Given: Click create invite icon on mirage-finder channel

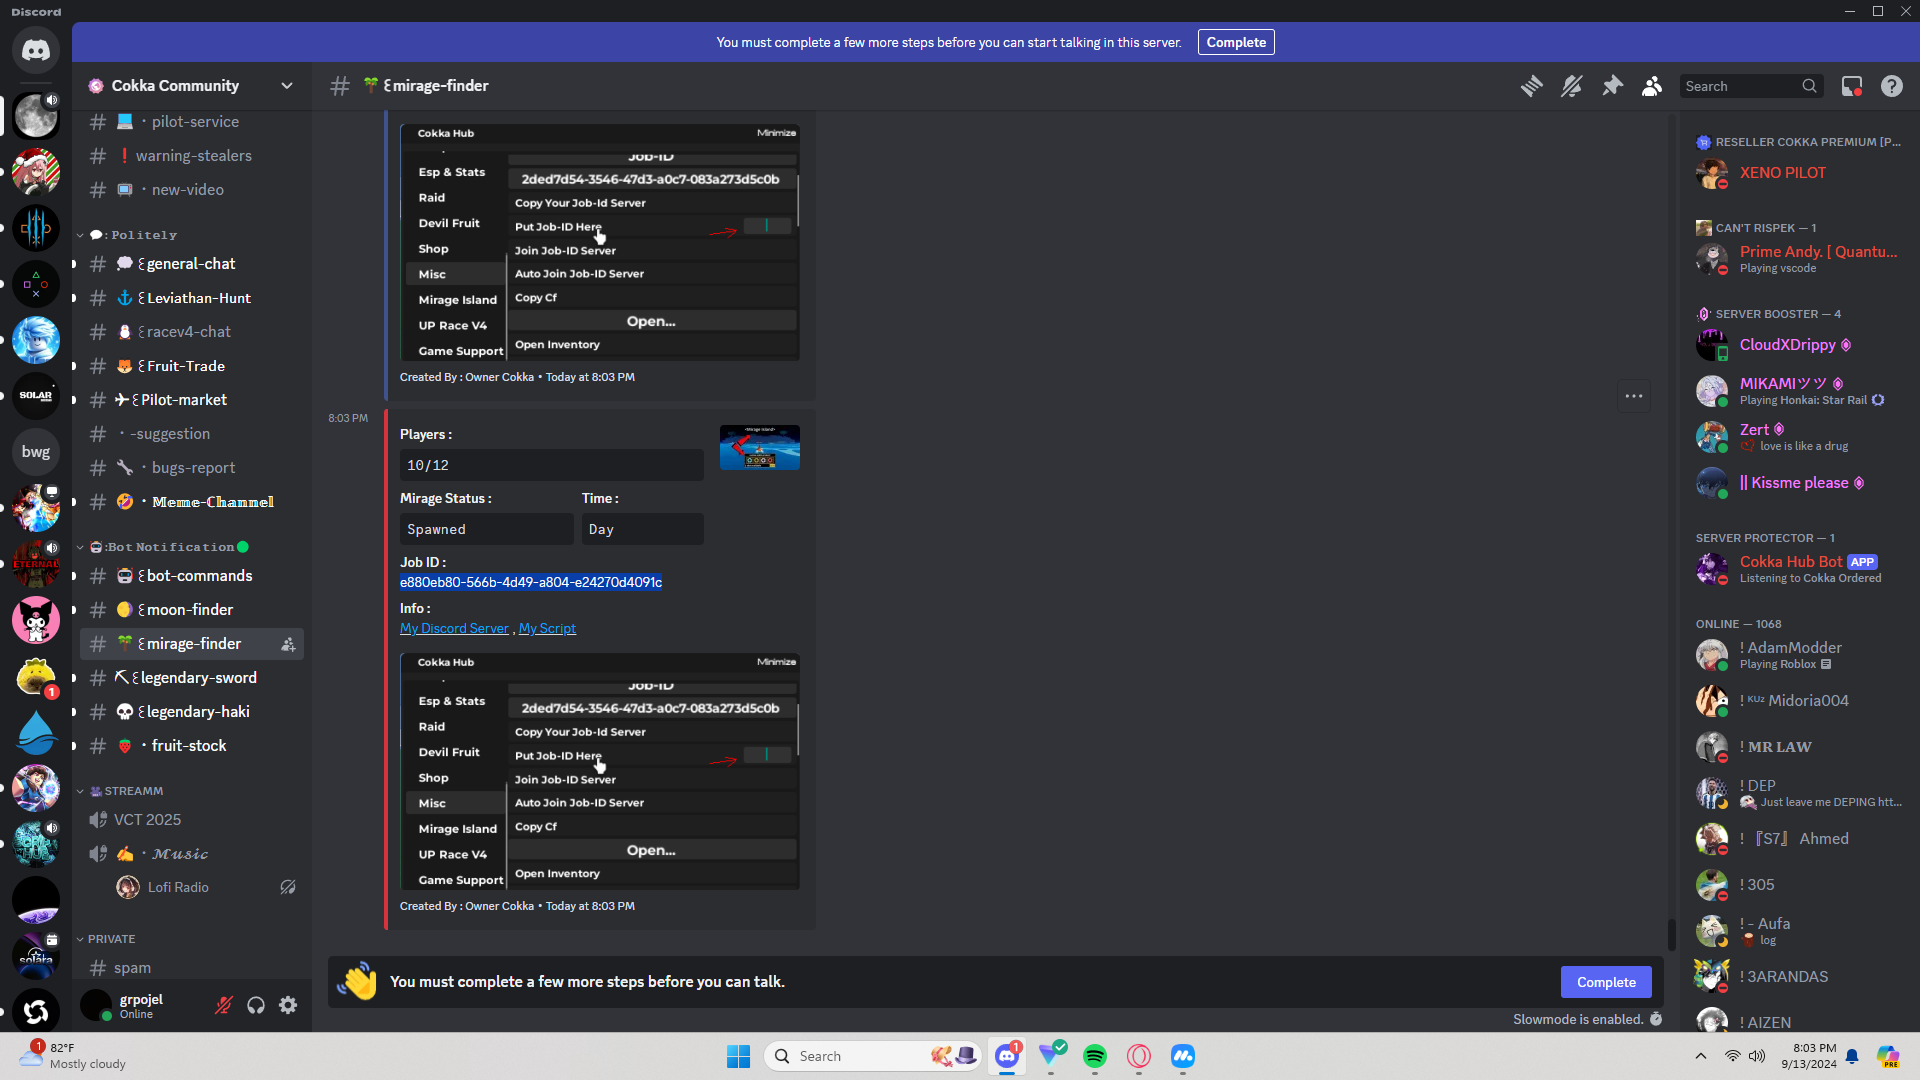Looking at the screenshot, I should coord(288,644).
